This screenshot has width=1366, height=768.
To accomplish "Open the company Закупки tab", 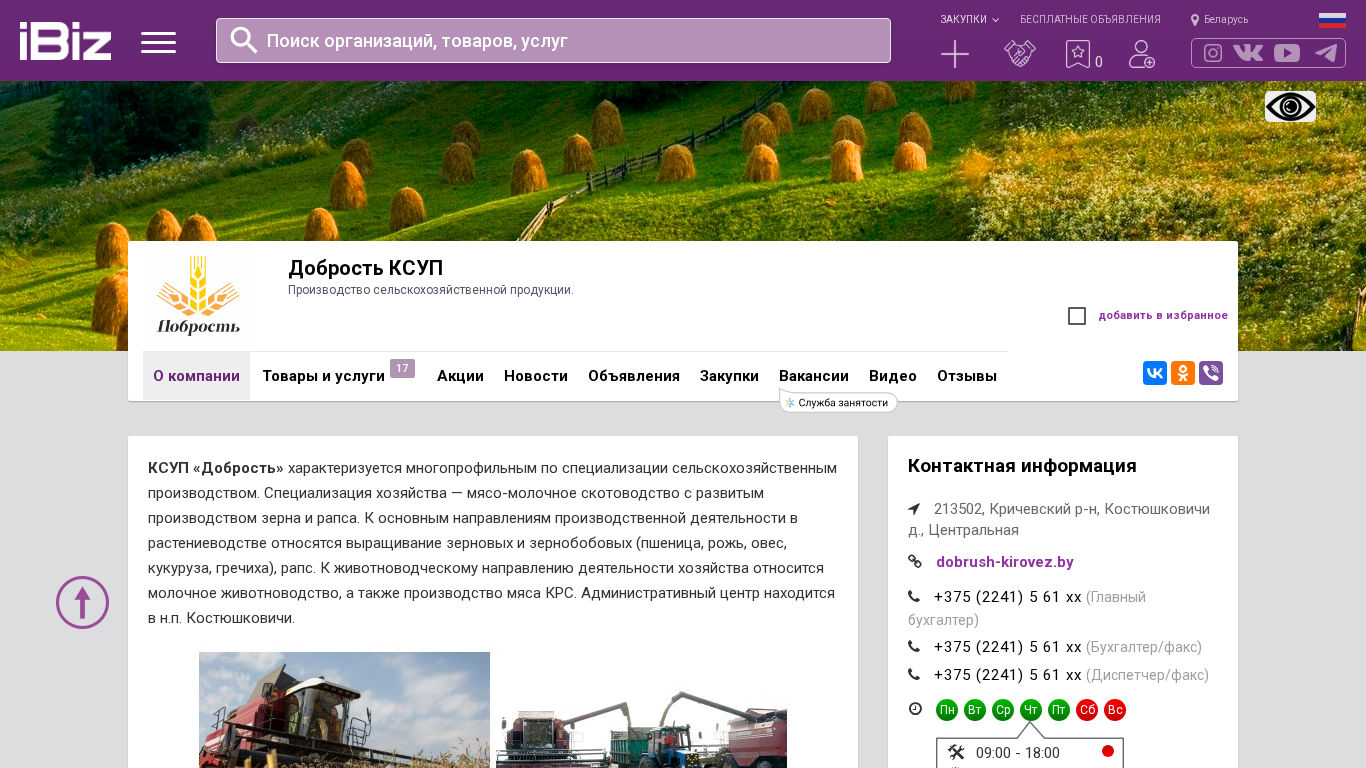I will [729, 376].
